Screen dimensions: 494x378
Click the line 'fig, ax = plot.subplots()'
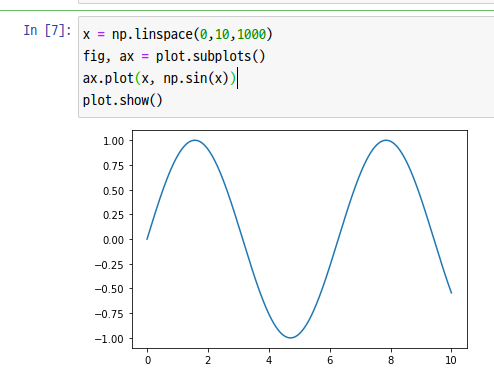[174, 56]
